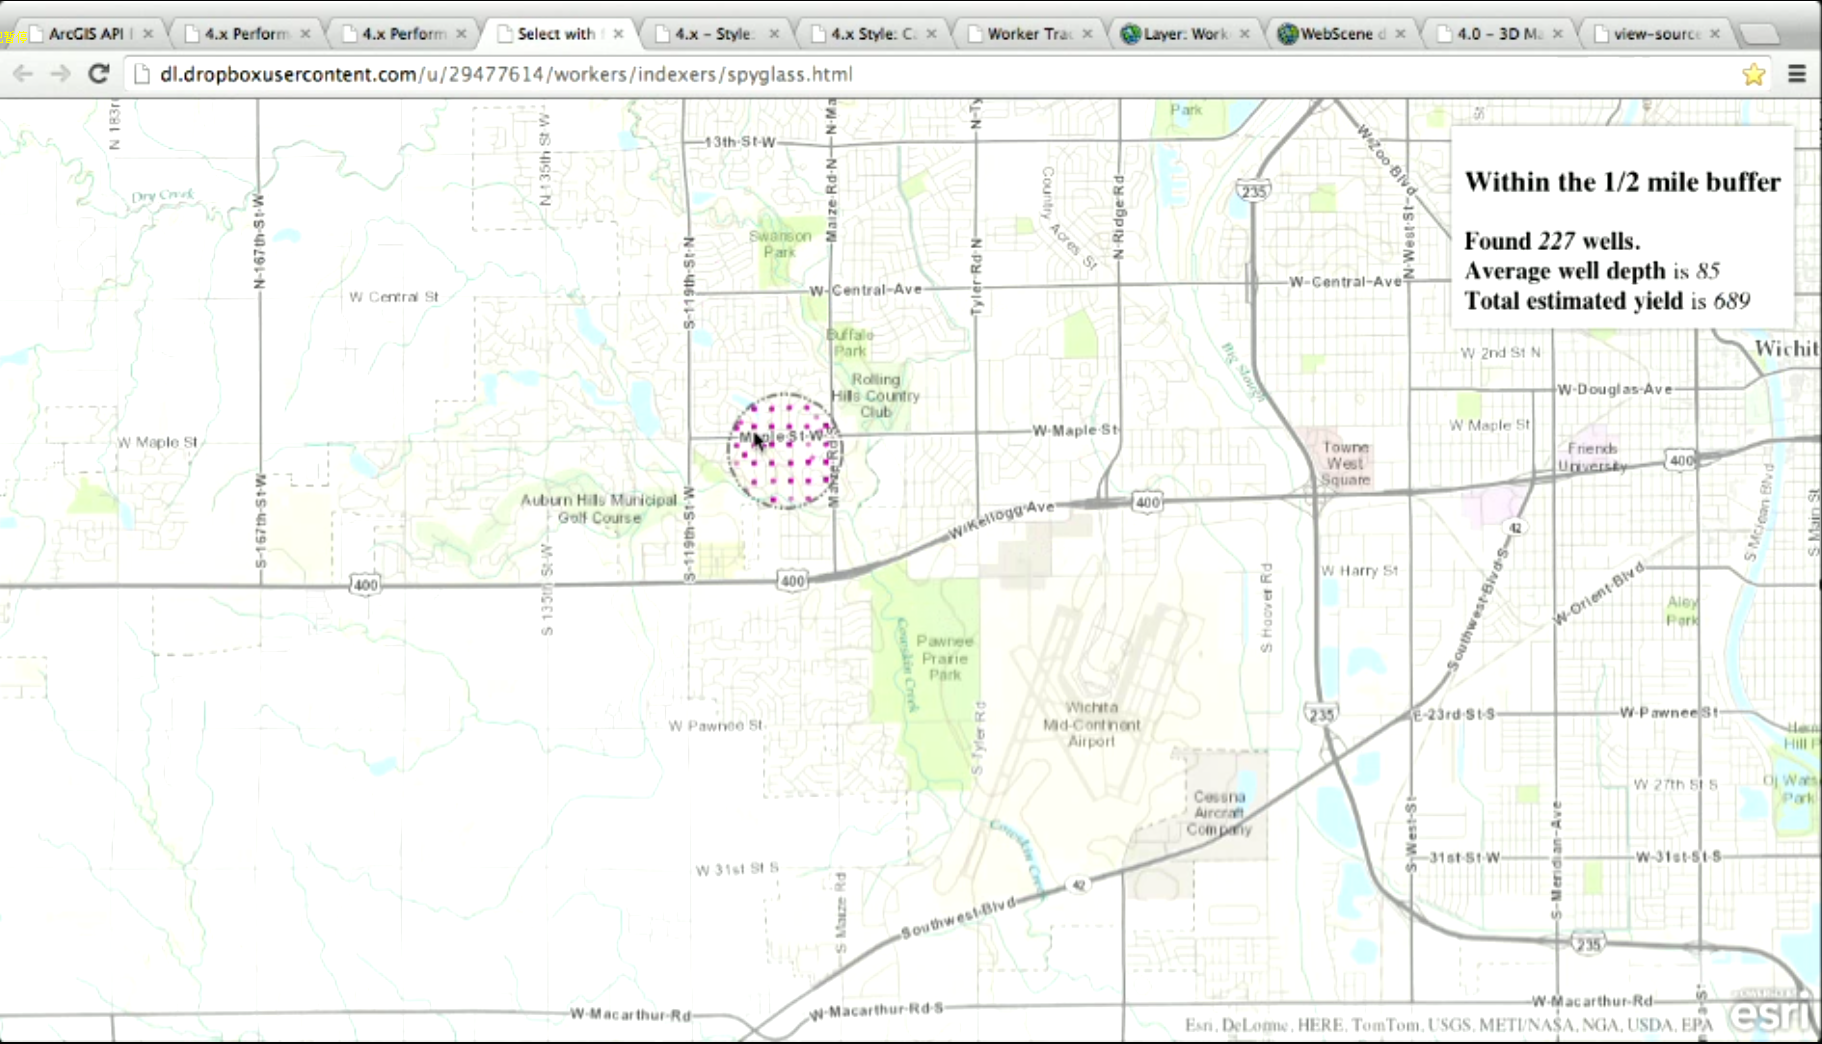Close the 4.x - Style tab
The image size is (1822, 1044).
click(x=774, y=33)
